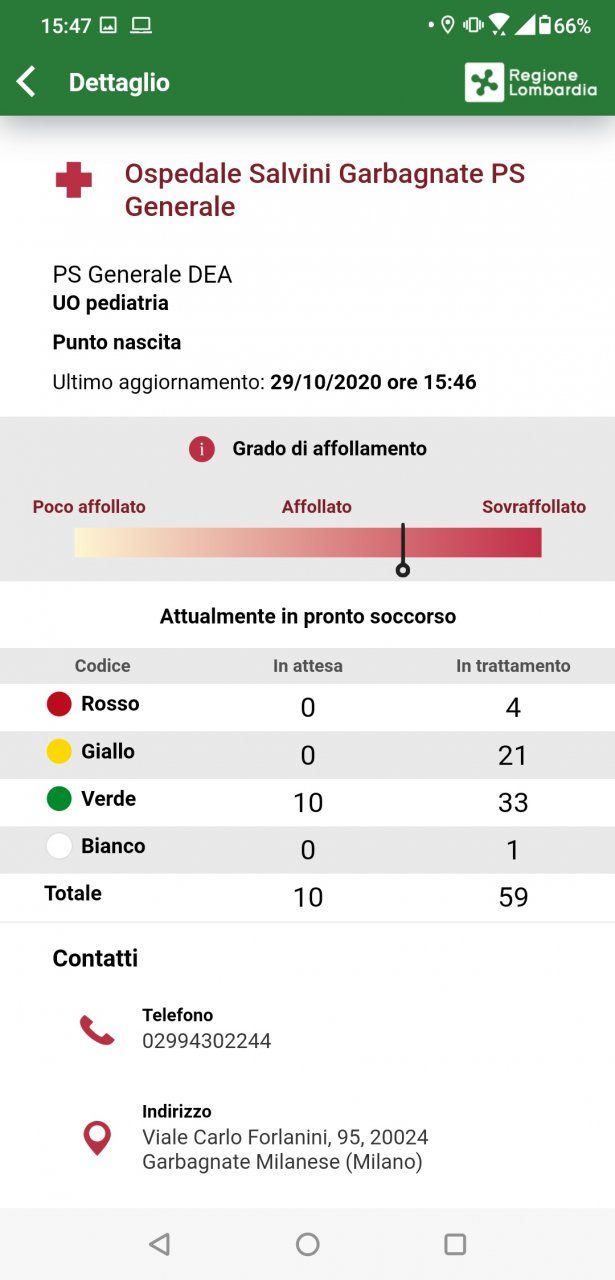Open recent apps with square button
The image size is (615, 1280).
455,1244
